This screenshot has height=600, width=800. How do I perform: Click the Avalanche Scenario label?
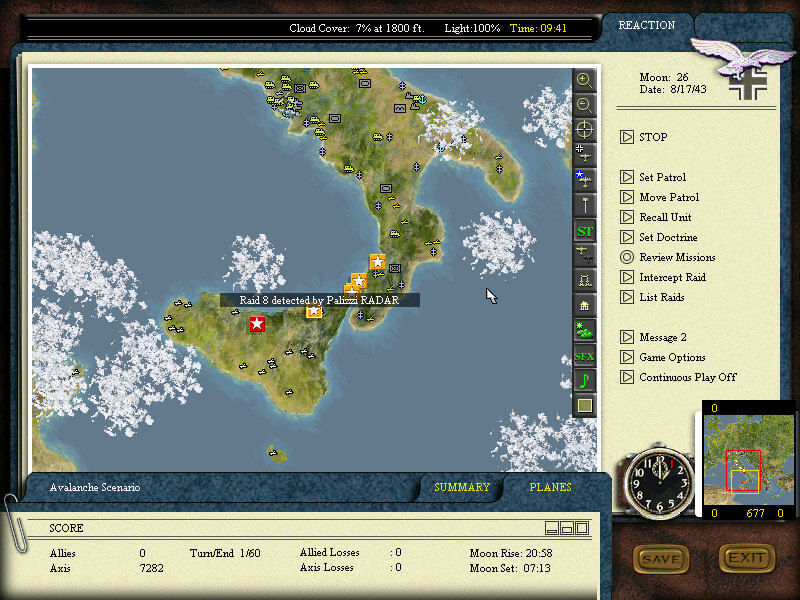coord(95,487)
